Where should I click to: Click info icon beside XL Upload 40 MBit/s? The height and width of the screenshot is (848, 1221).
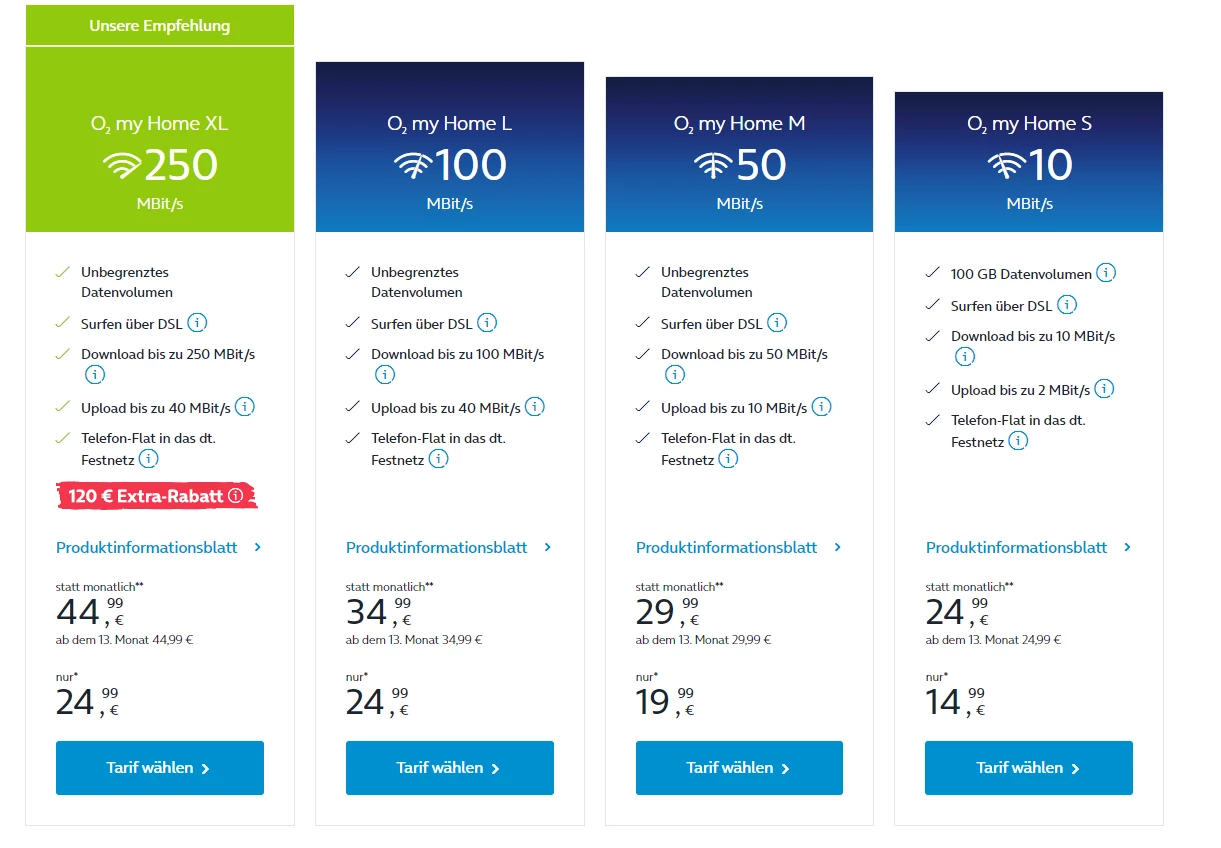(x=244, y=407)
